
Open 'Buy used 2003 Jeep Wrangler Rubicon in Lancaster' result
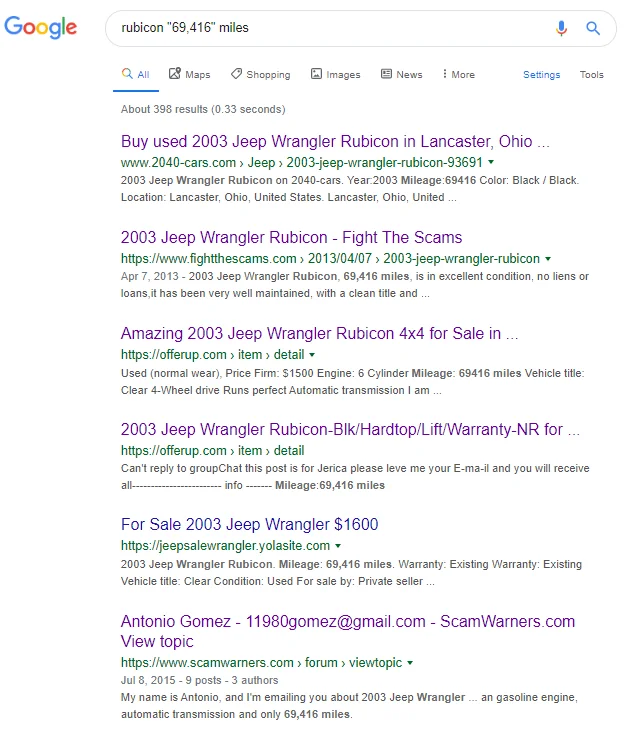tap(335, 141)
